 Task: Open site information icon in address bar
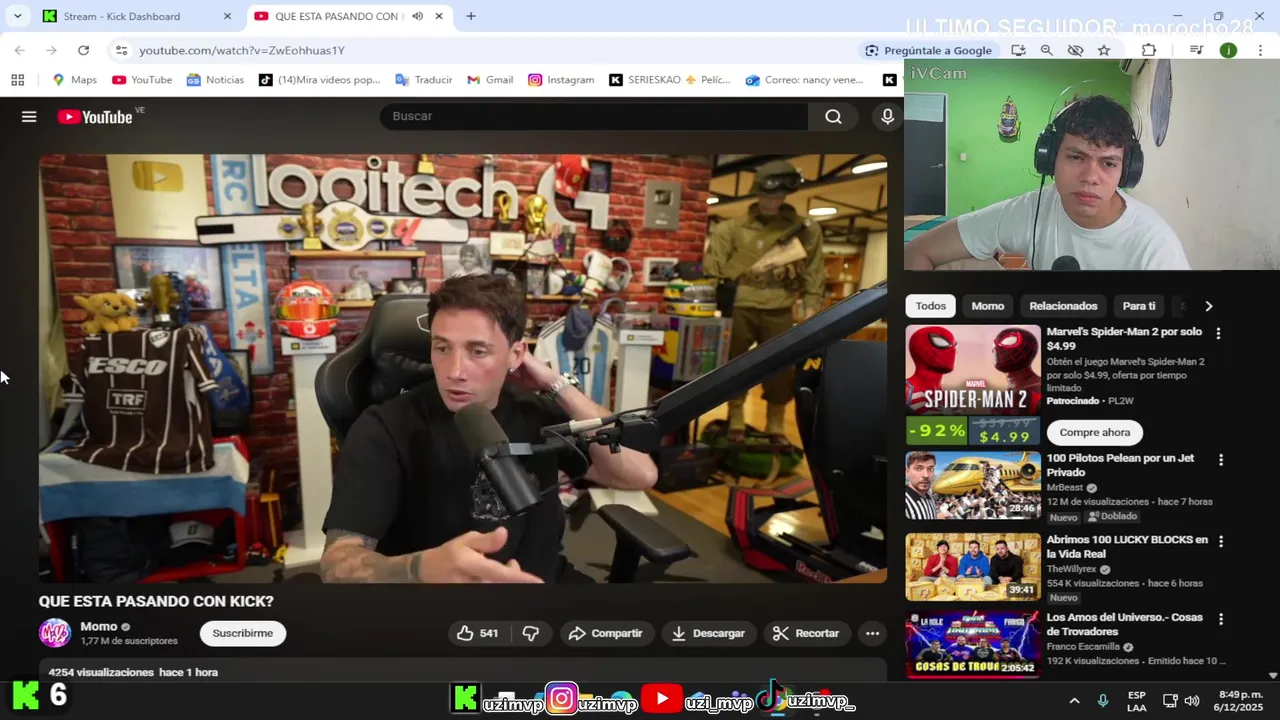pyautogui.click(x=121, y=50)
